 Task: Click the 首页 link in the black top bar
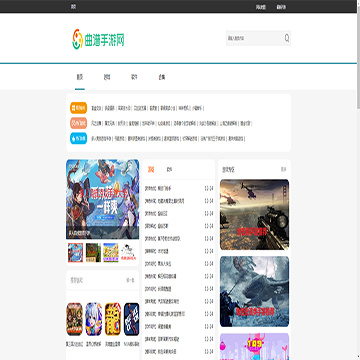tap(73, 7)
